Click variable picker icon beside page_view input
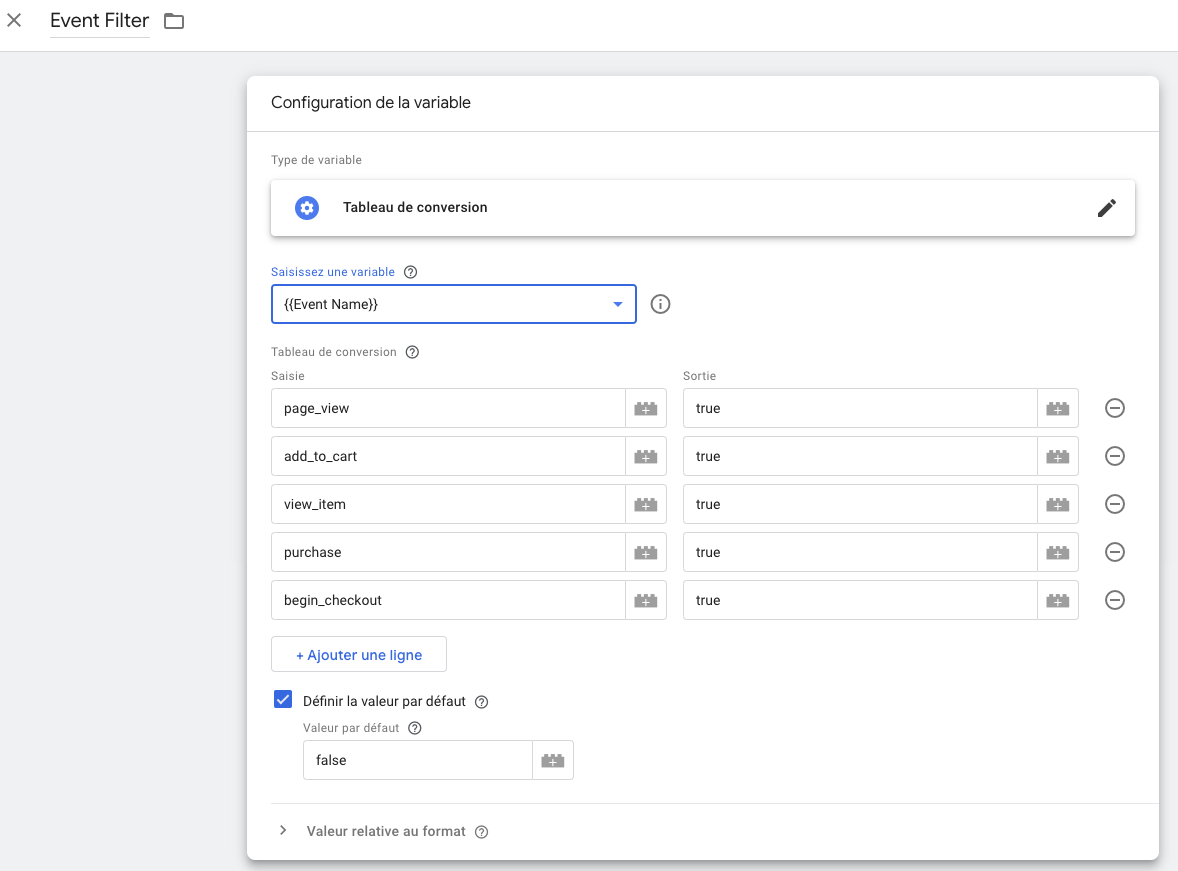This screenshot has height=871, width=1178. click(x=646, y=408)
